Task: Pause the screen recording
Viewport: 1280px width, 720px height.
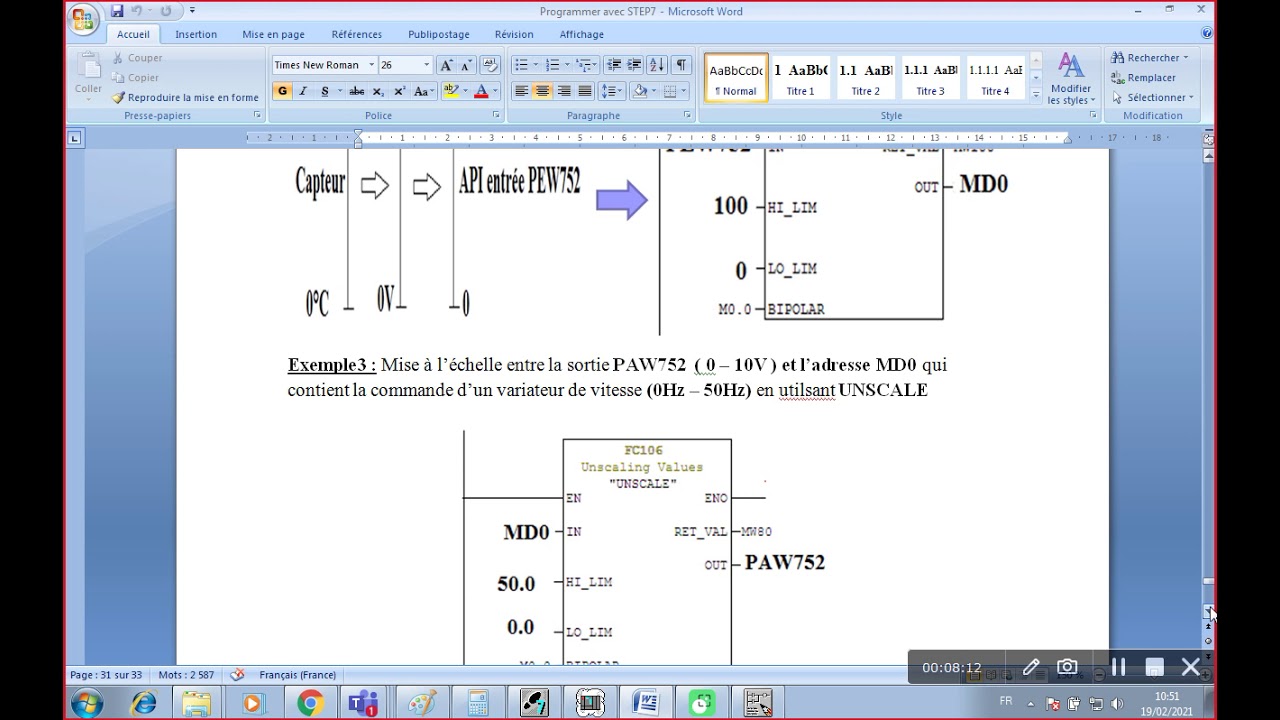Action: (1118, 667)
